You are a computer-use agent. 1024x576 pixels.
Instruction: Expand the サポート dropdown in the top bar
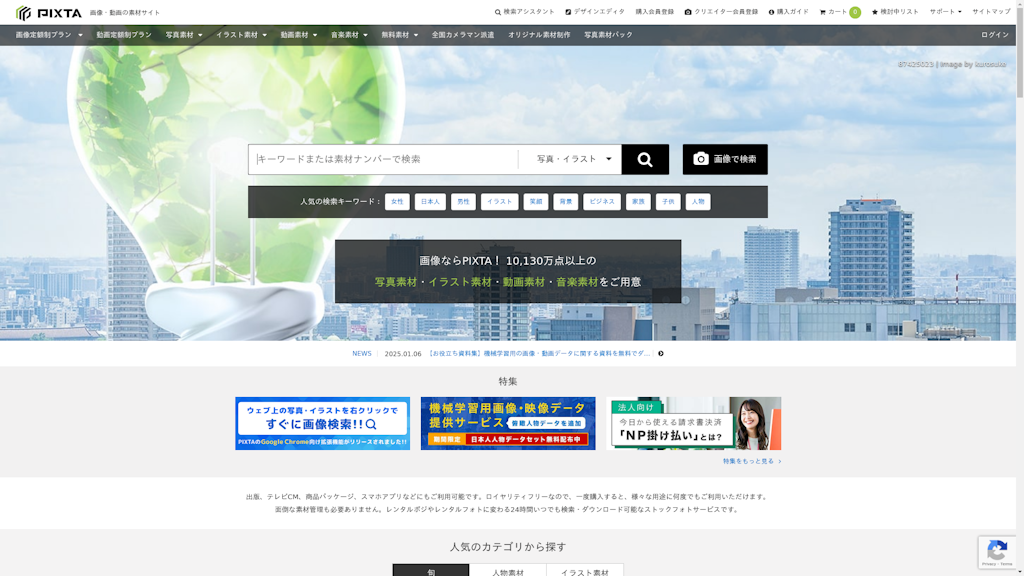pos(945,12)
